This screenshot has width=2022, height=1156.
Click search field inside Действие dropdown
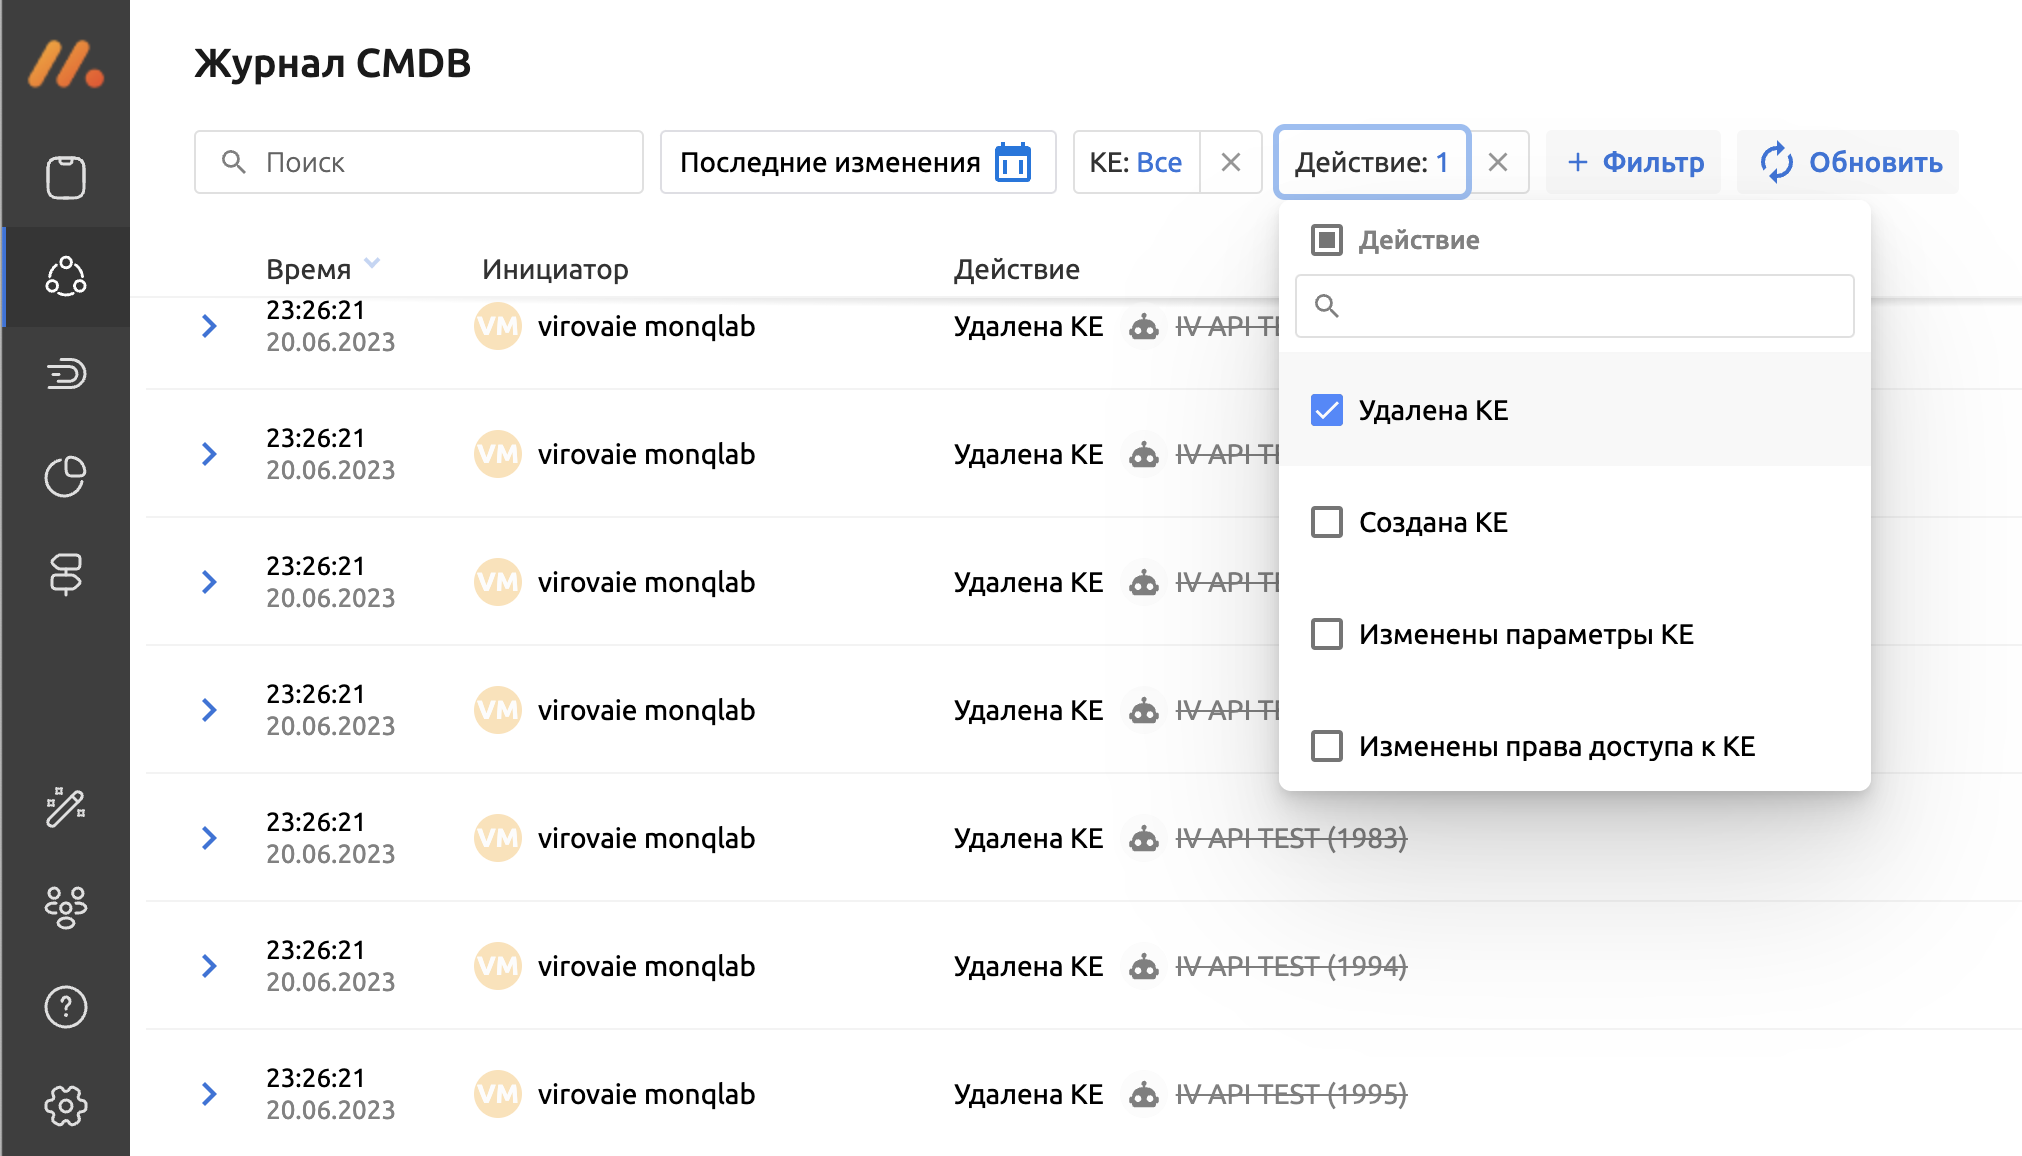pyautogui.click(x=1575, y=306)
